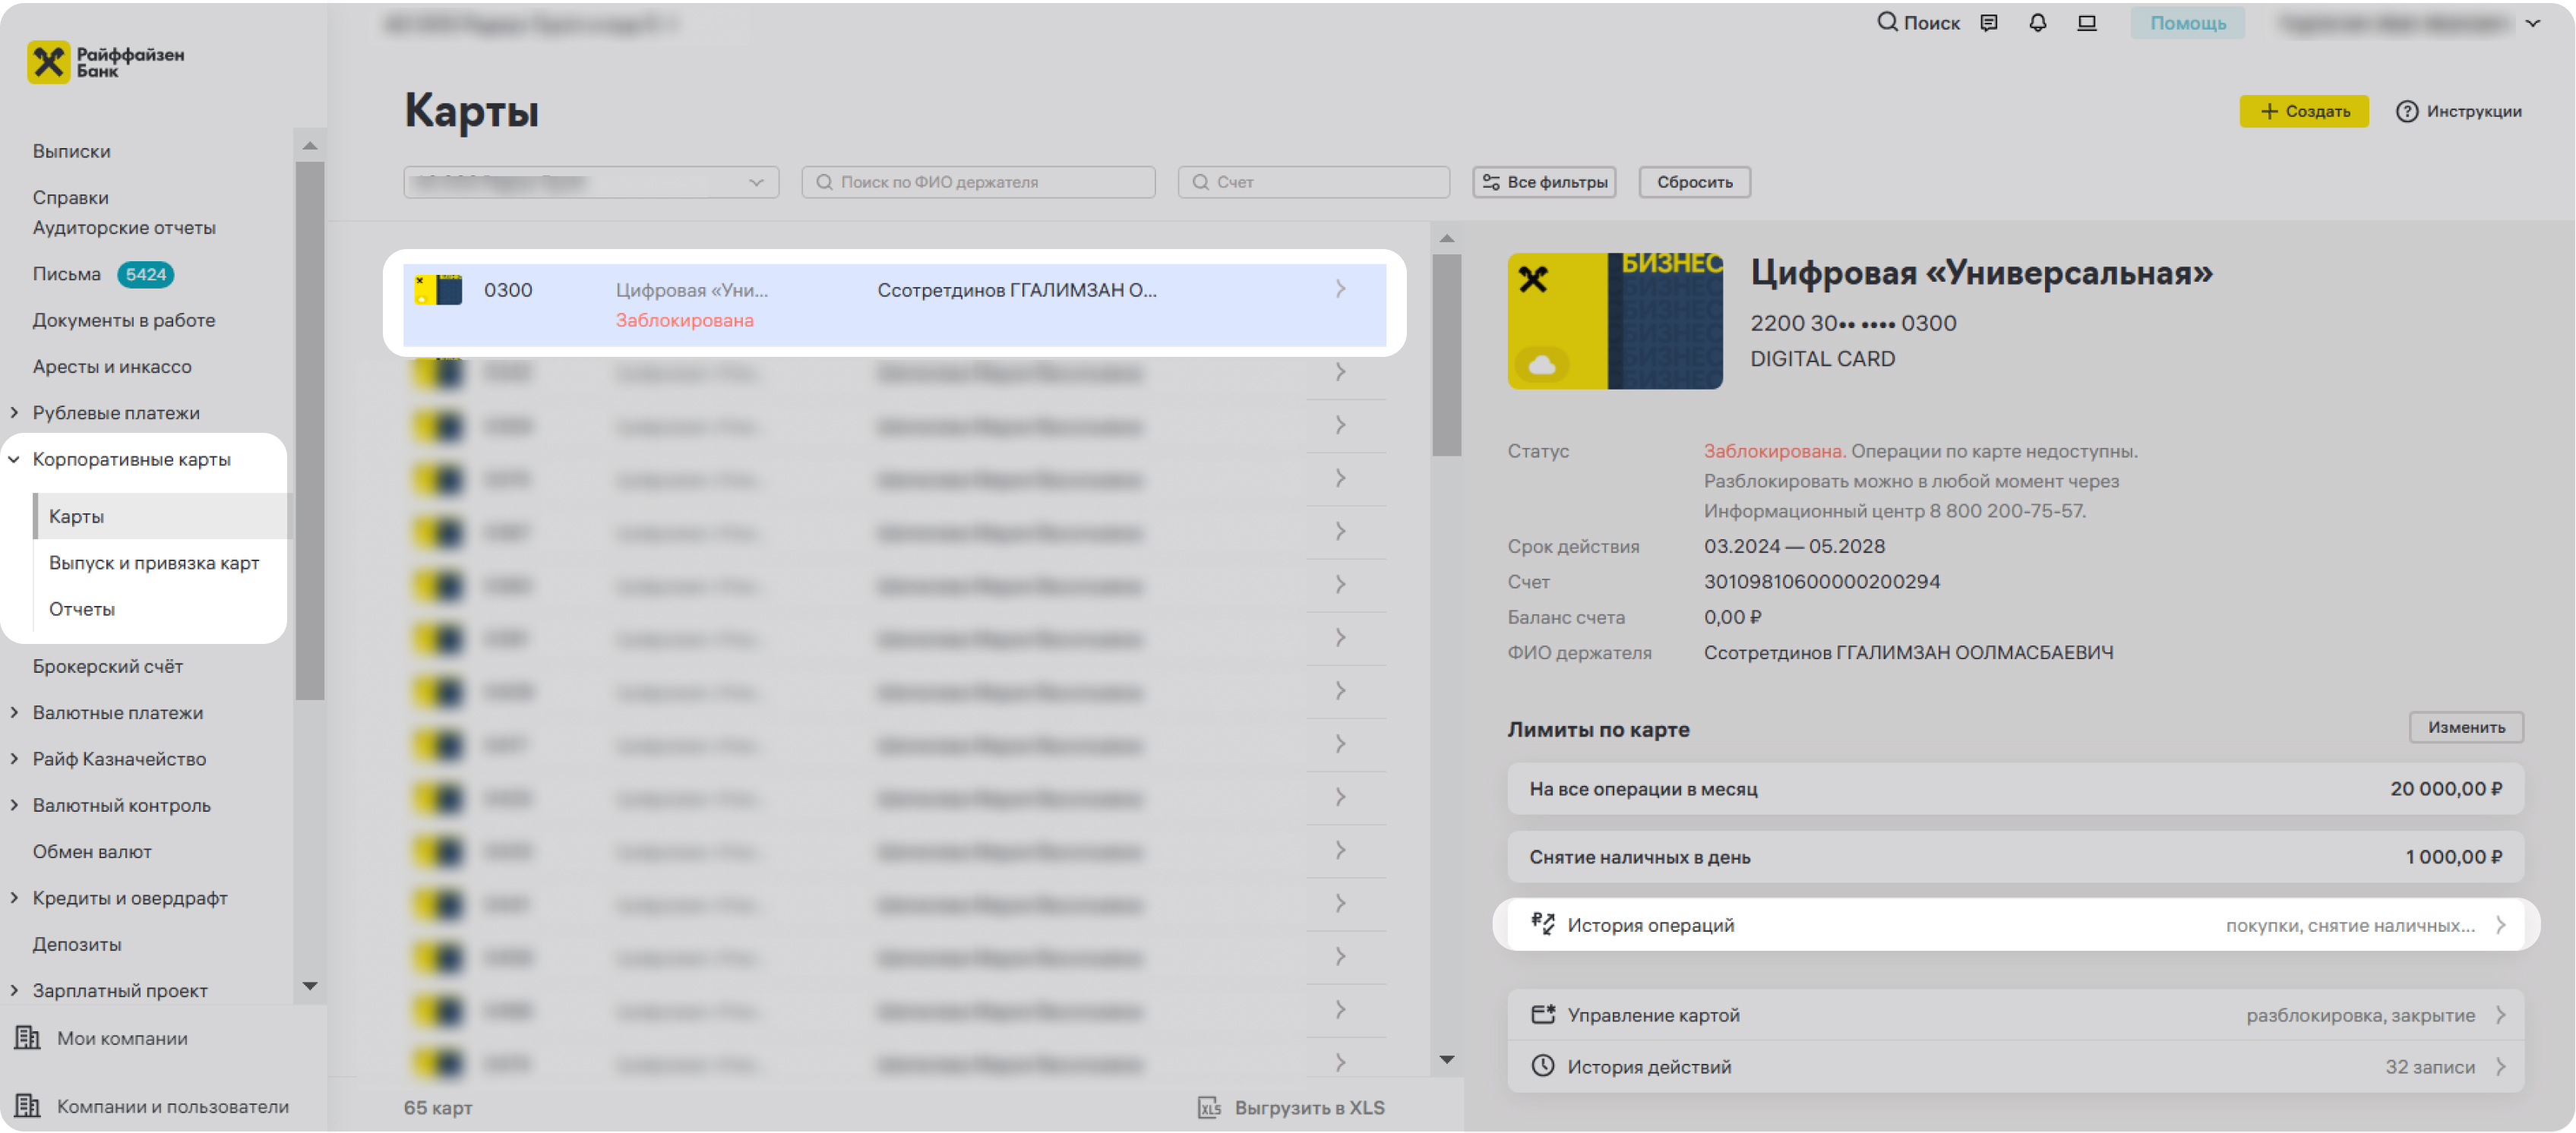Click the sidebar scroll down arrow
Image resolution: width=2576 pixels, height=1133 pixels.
coord(310,986)
